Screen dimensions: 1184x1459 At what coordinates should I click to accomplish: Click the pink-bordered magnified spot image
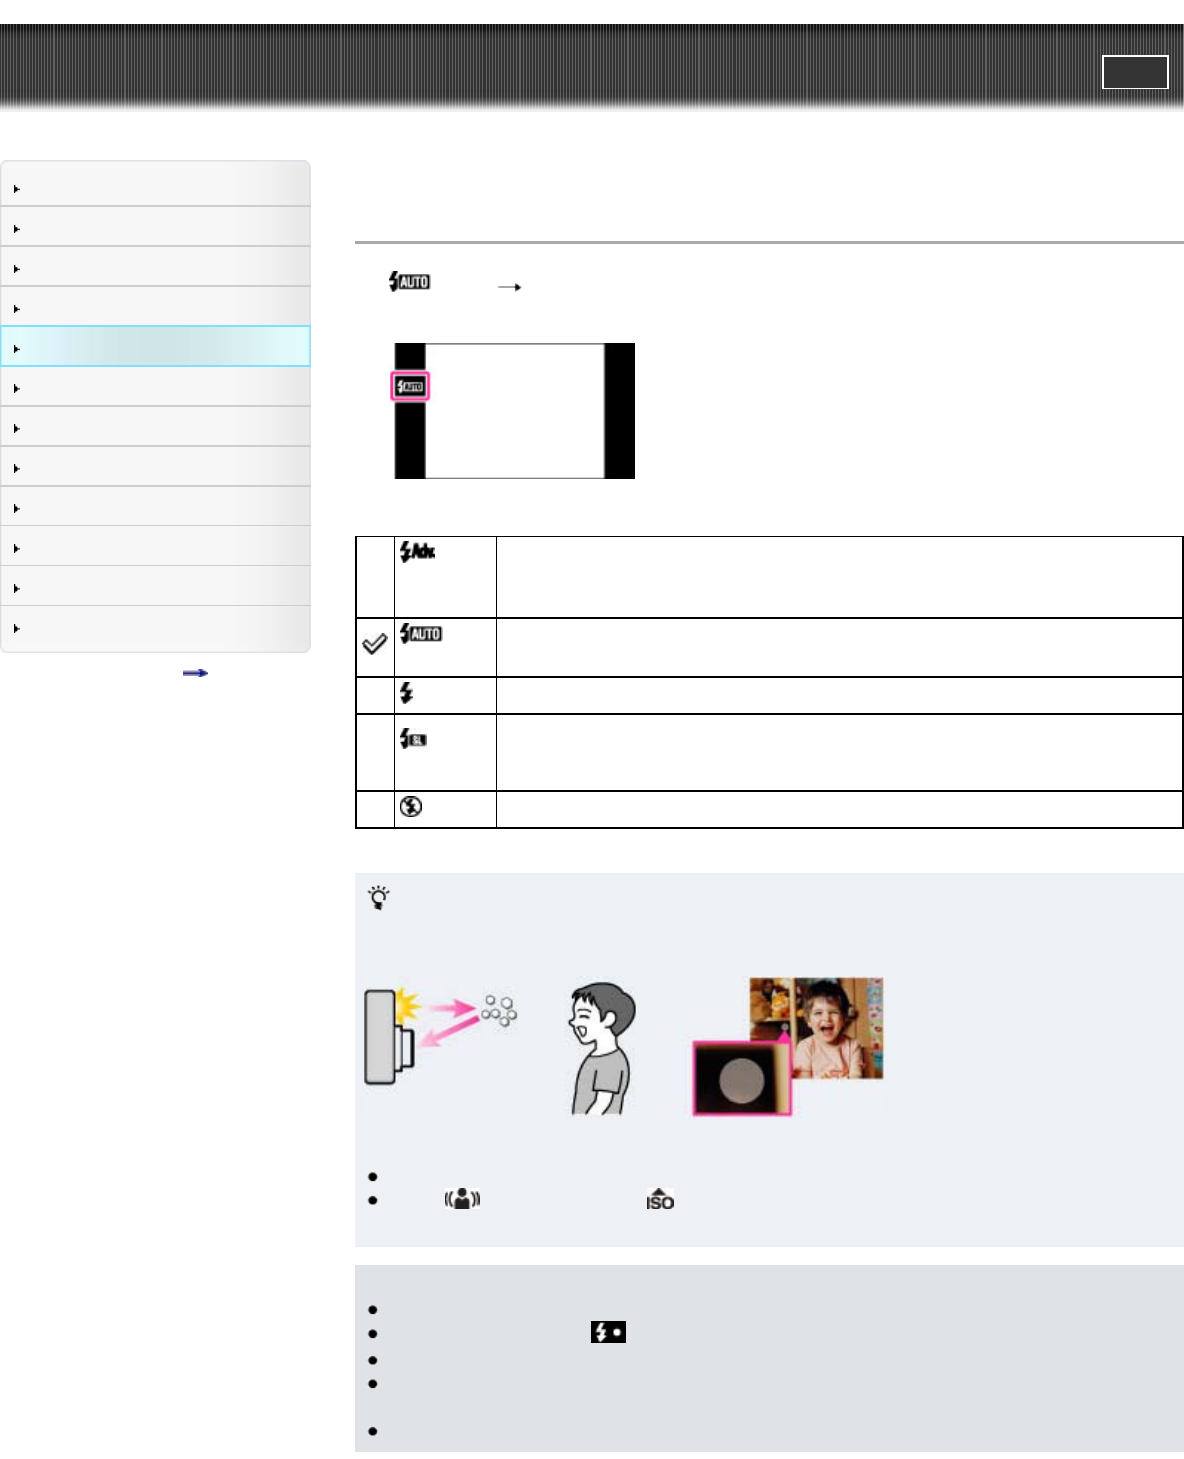pyautogui.click(x=742, y=1078)
